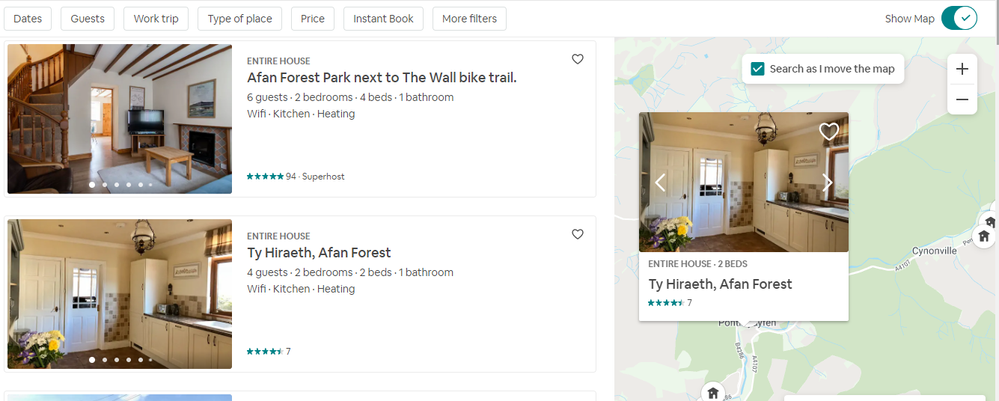Favorite Ty Hiraeth listing in results list
The width and height of the screenshot is (999, 401).
(x=577, y=235)
